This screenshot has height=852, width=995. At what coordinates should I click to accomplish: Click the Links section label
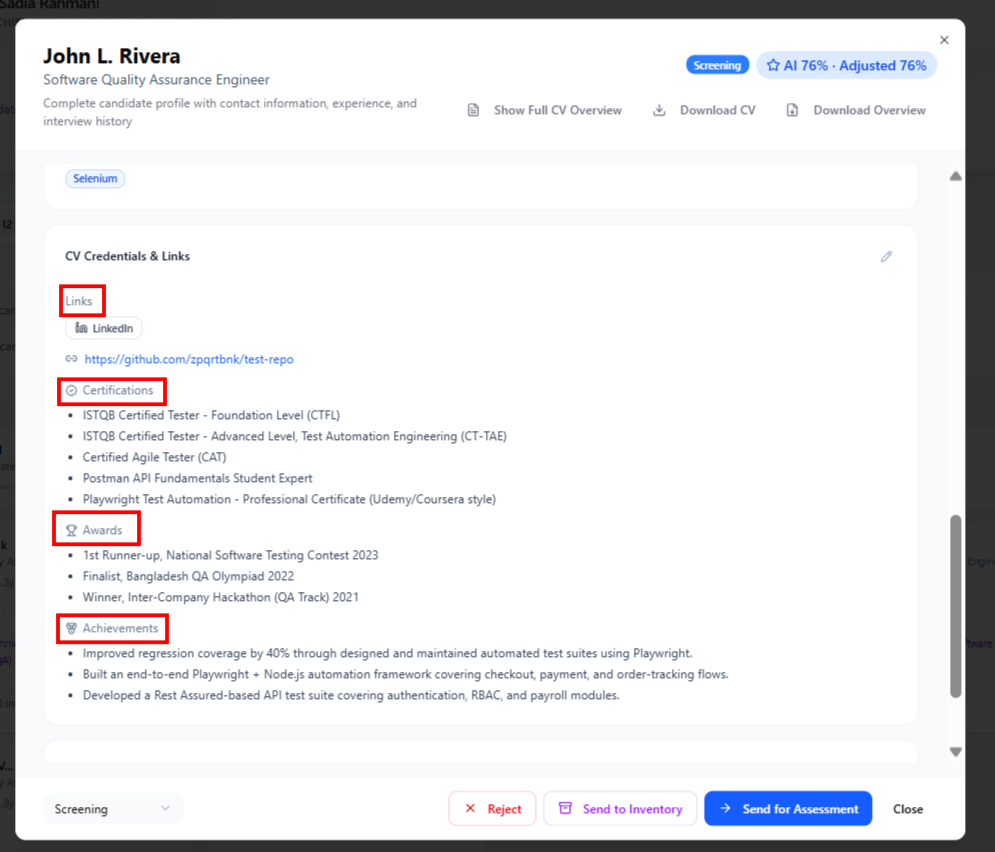pos(79,301)
